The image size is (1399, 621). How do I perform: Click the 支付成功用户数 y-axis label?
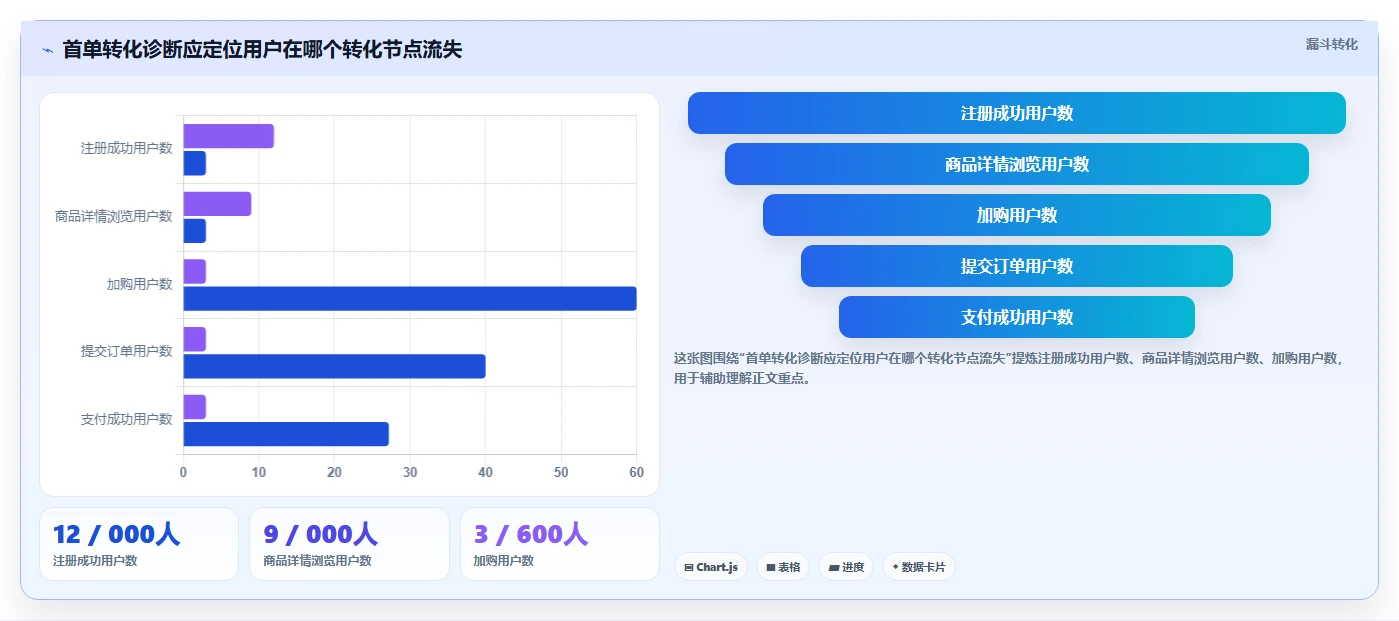pyautogui.click(x=127, y=419)
